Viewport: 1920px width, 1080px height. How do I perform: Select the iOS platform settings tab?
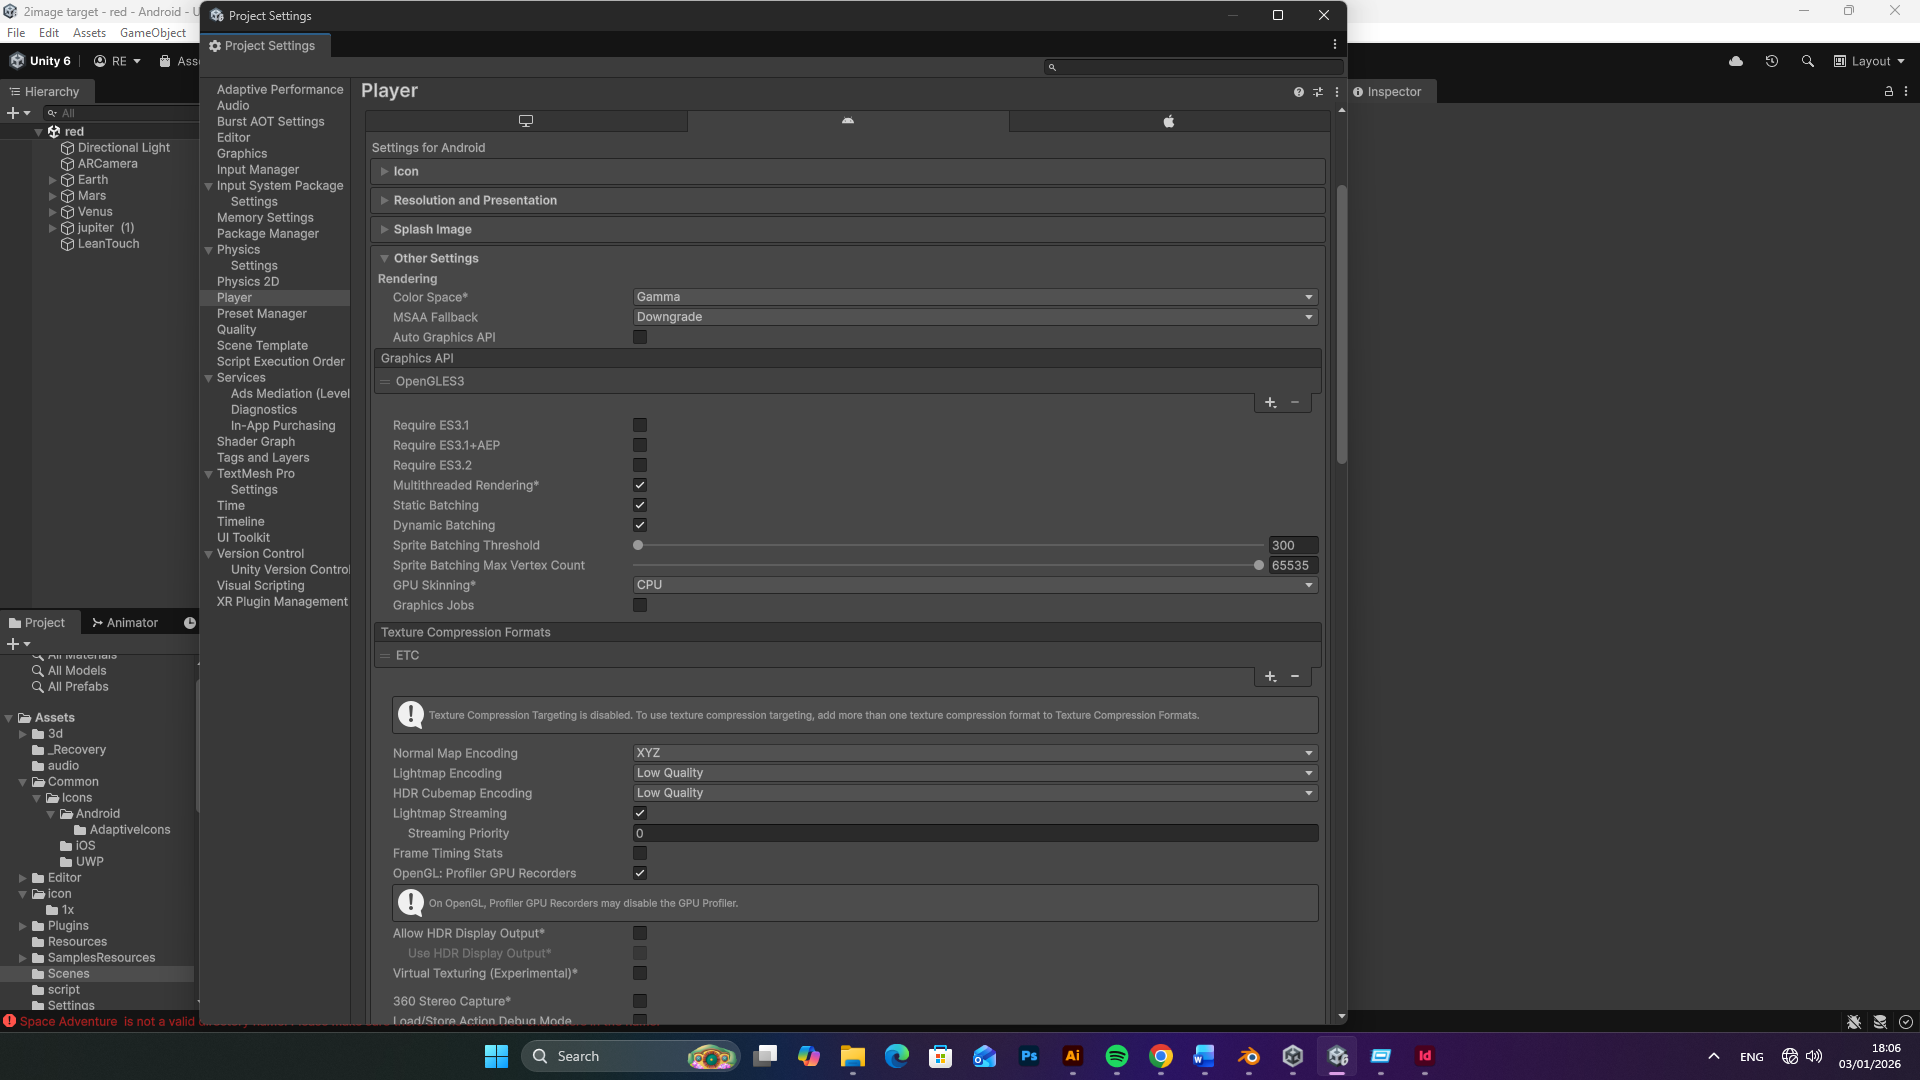(1168, 121)
